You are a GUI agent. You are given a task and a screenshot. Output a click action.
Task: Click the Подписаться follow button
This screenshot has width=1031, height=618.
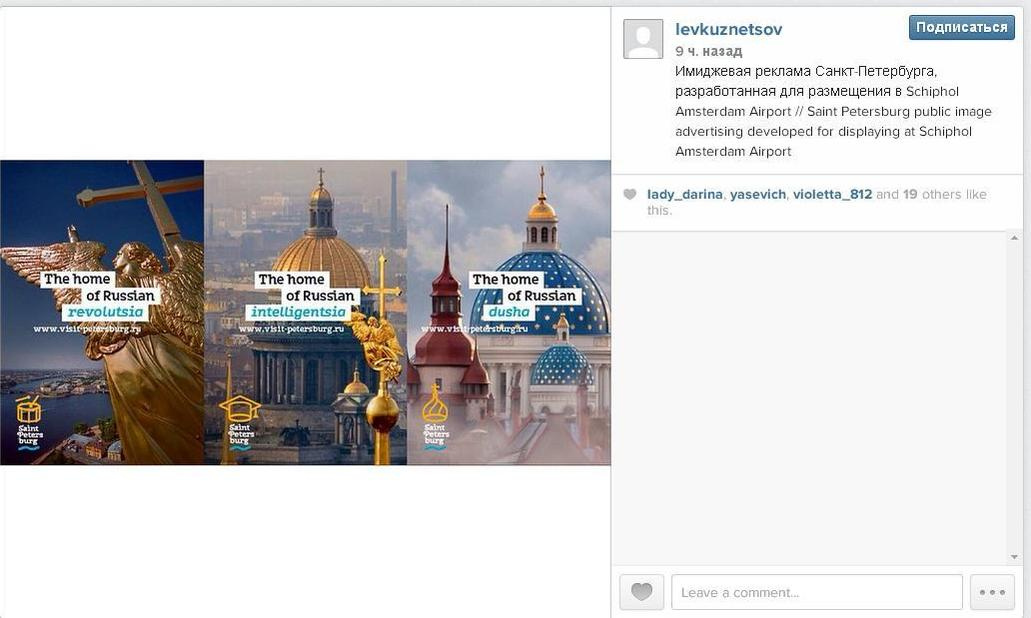coord(961,28)
